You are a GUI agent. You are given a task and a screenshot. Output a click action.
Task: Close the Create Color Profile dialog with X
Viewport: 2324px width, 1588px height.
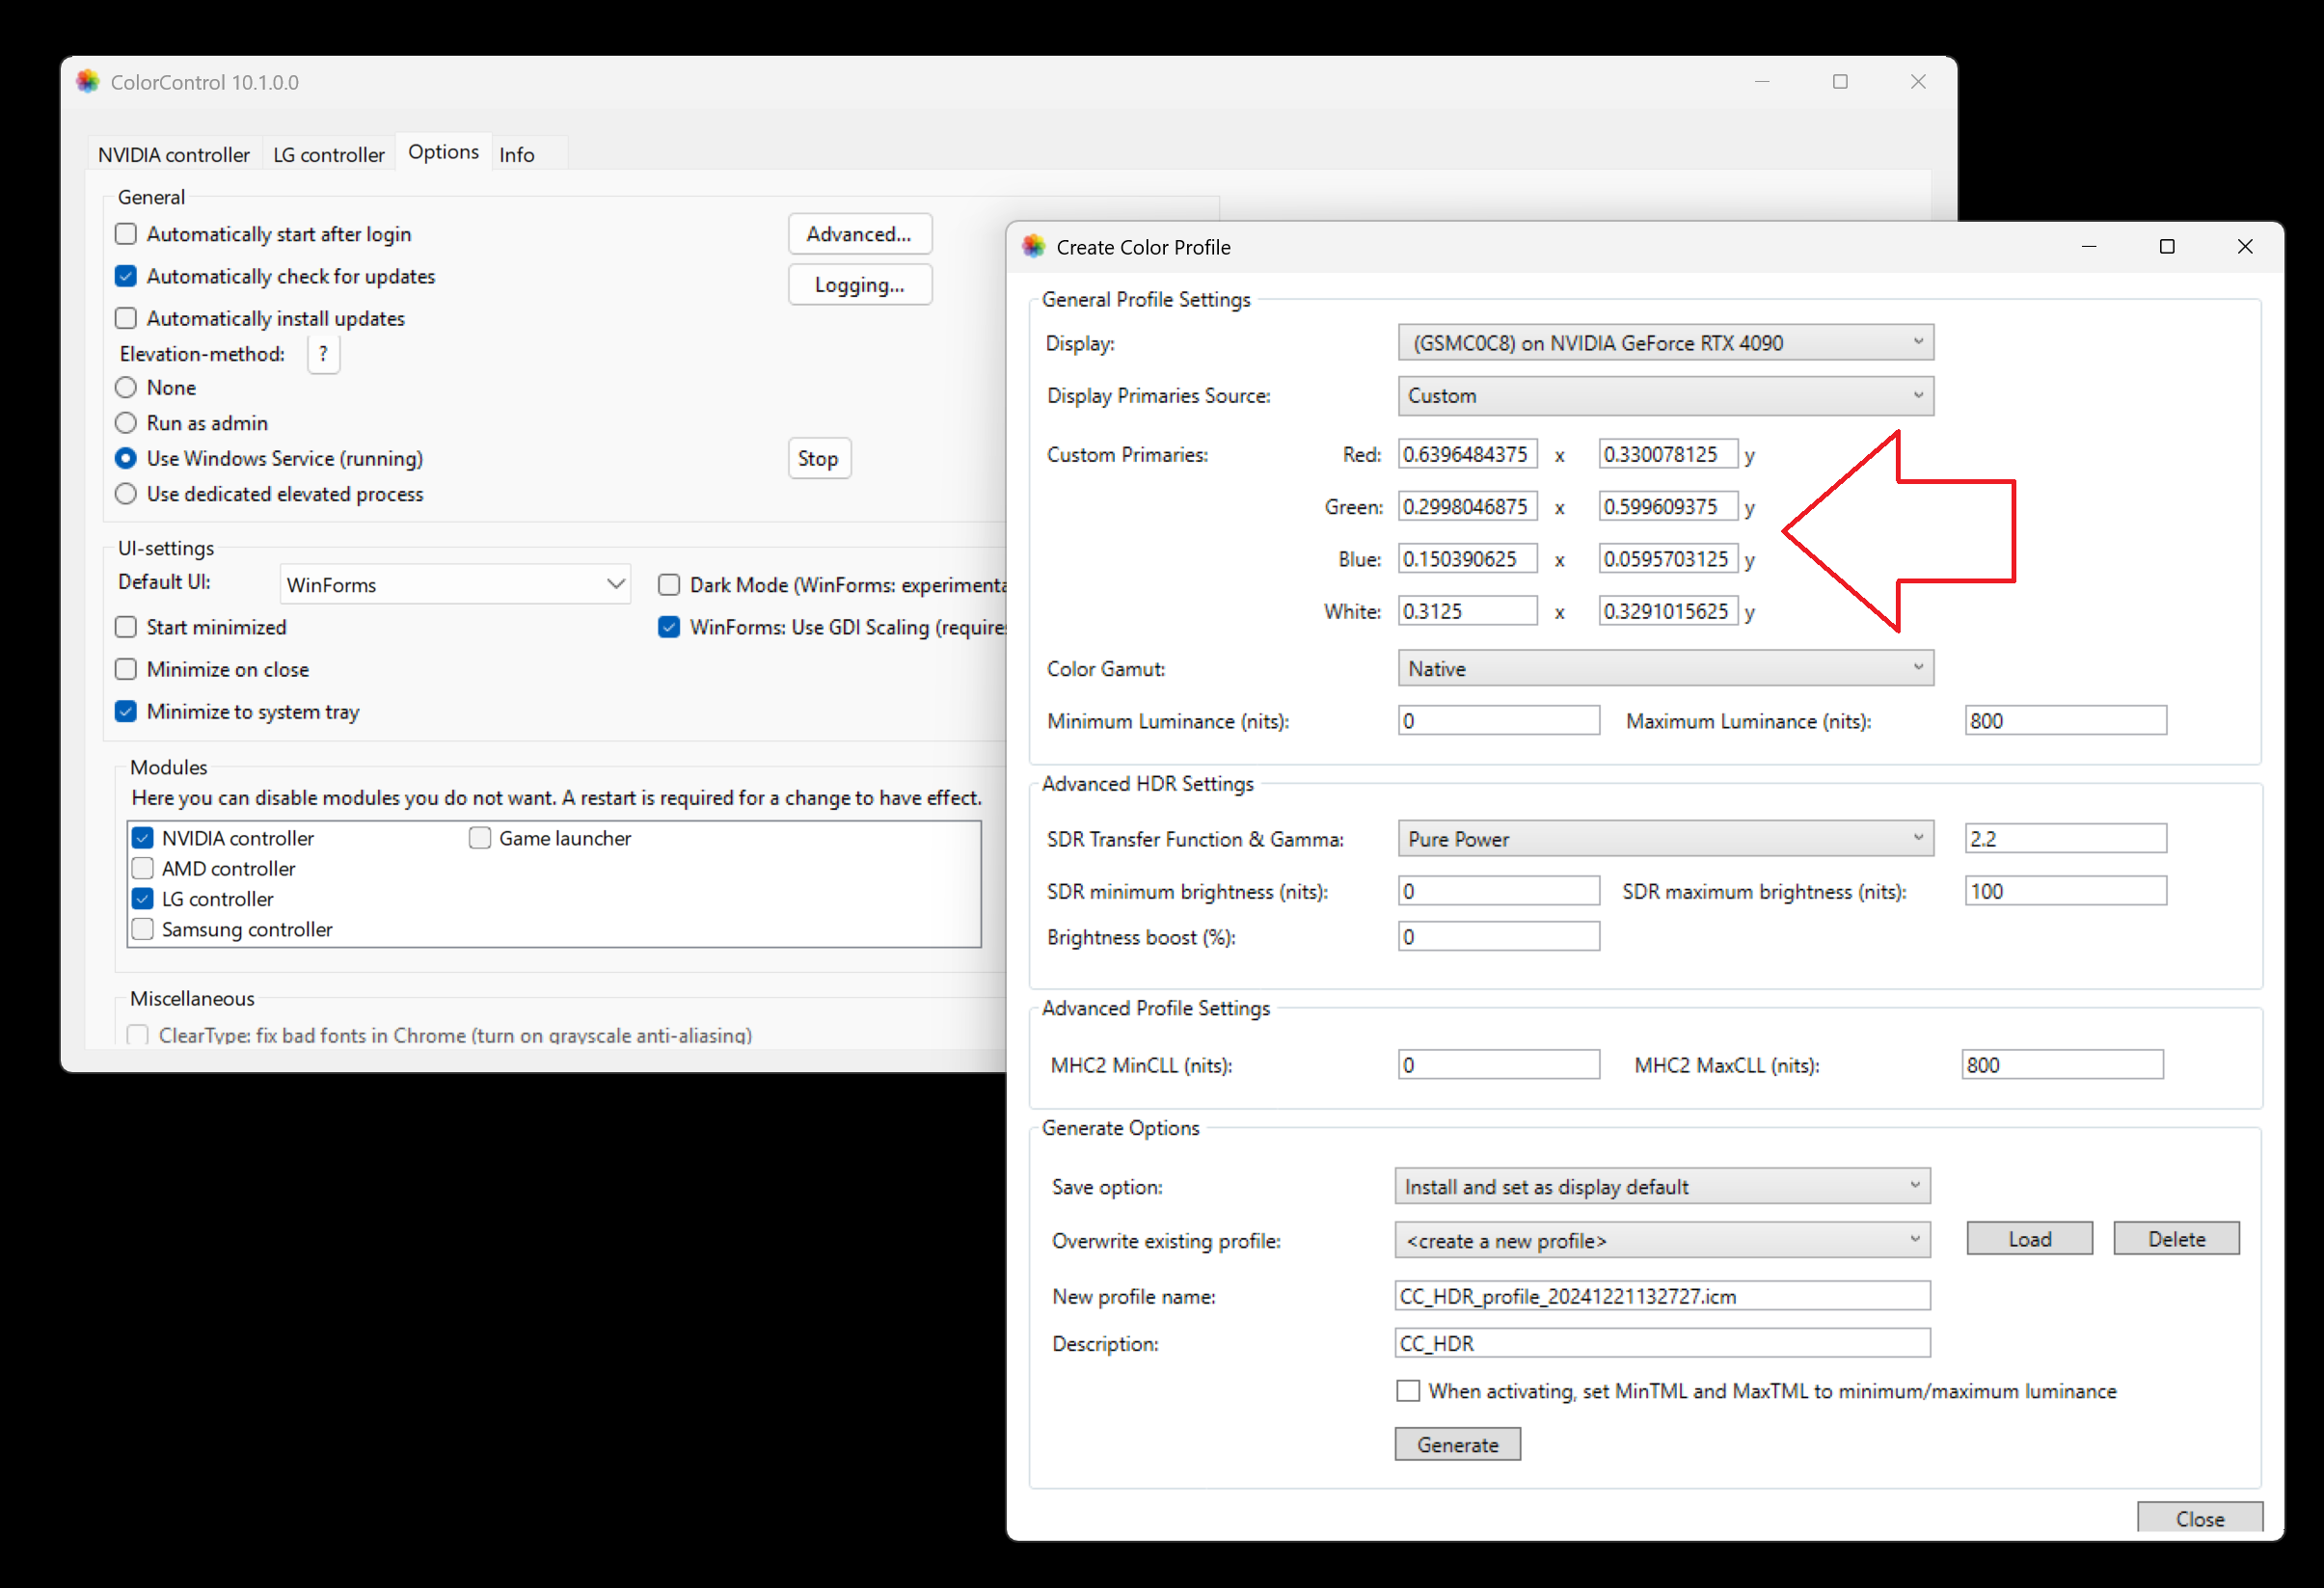pos(2245,247)
